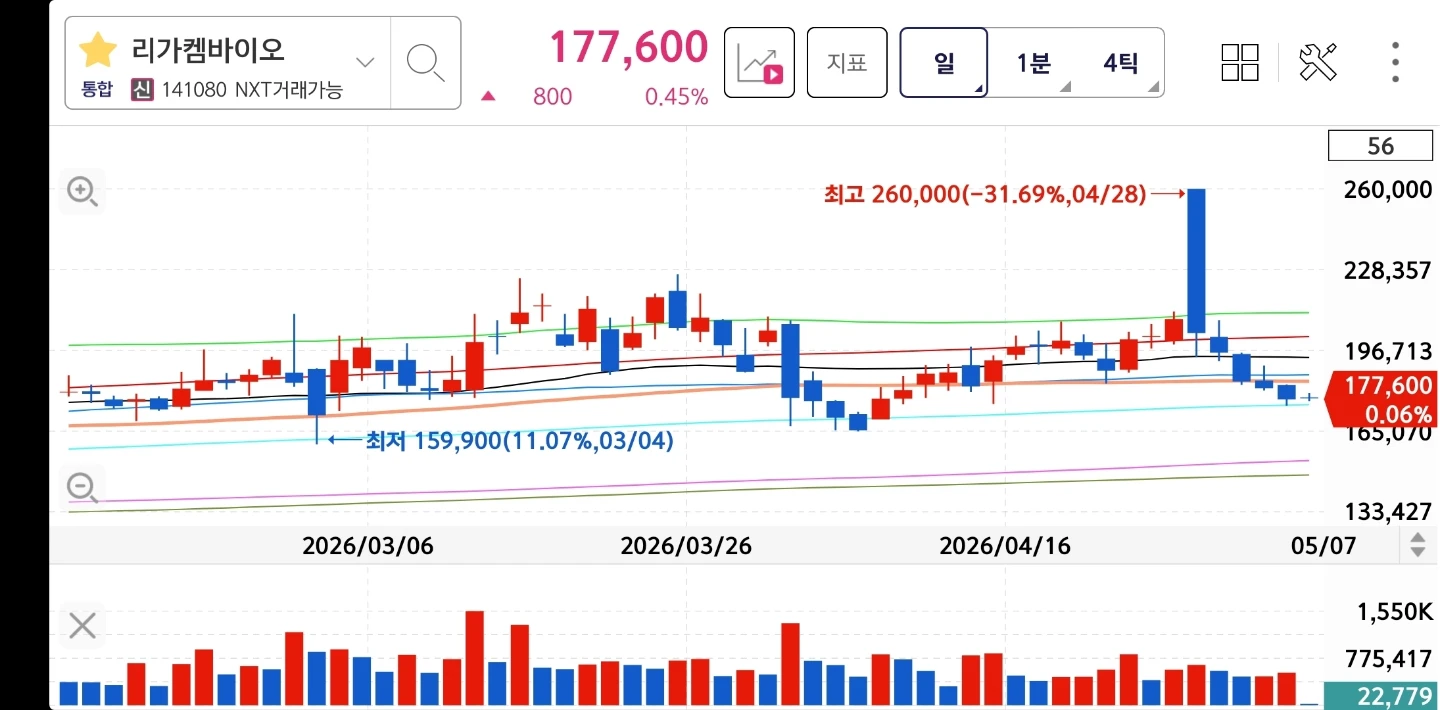Click the 최고 260,000 high price label
The width and height of the screenshot is (1440, 710).
[x=985, y=194]
